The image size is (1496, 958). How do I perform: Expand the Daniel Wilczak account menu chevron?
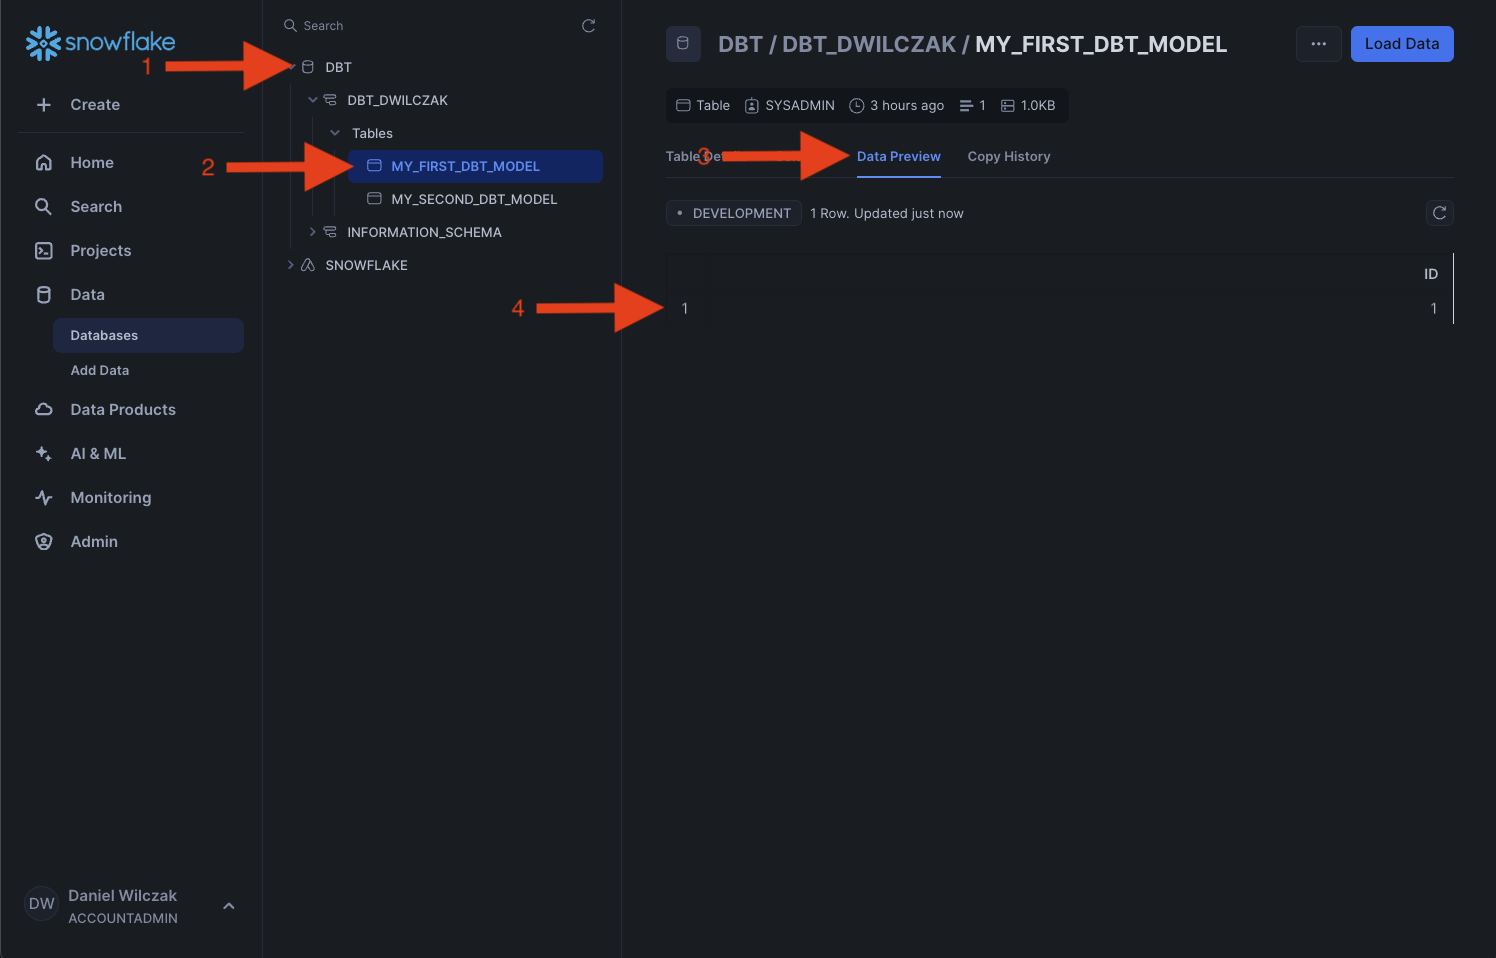click(x=229, y=906)
